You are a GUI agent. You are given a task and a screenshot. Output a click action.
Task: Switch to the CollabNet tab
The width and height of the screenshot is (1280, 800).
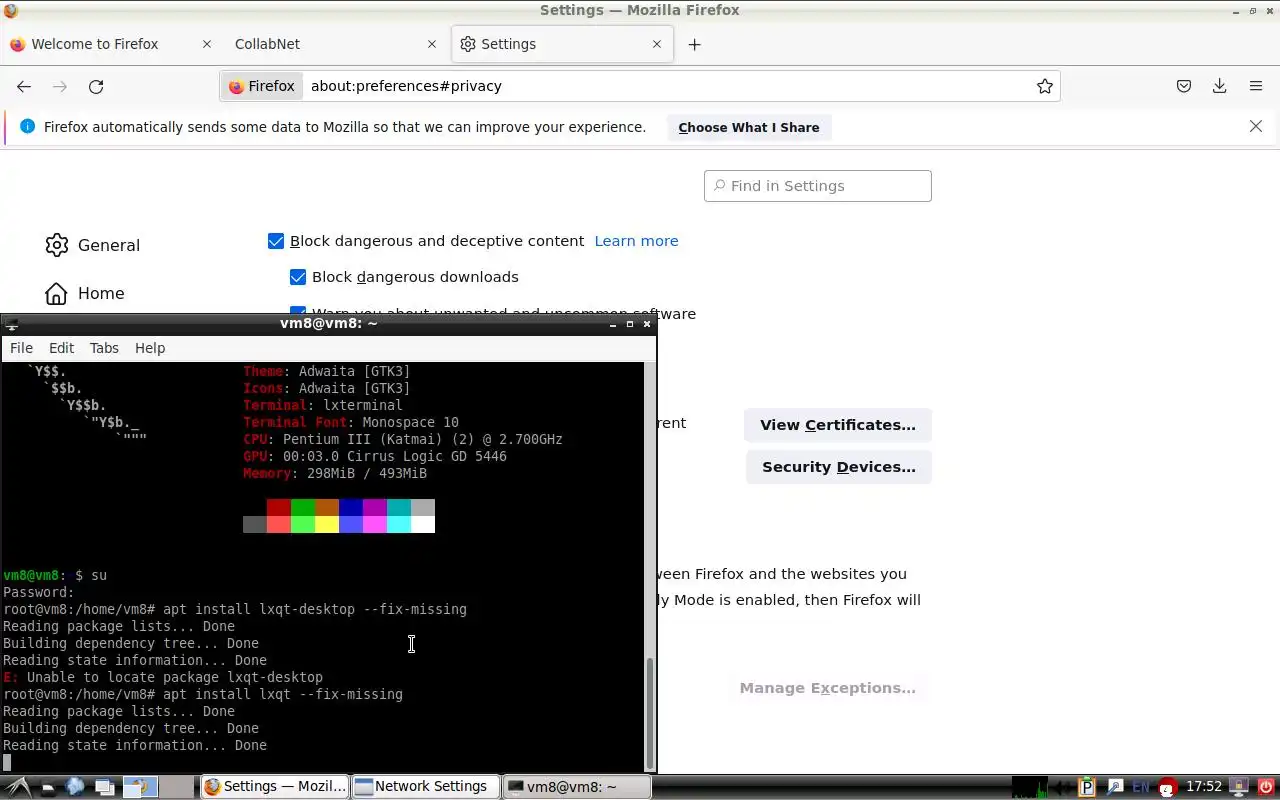(x=335, y=44)
